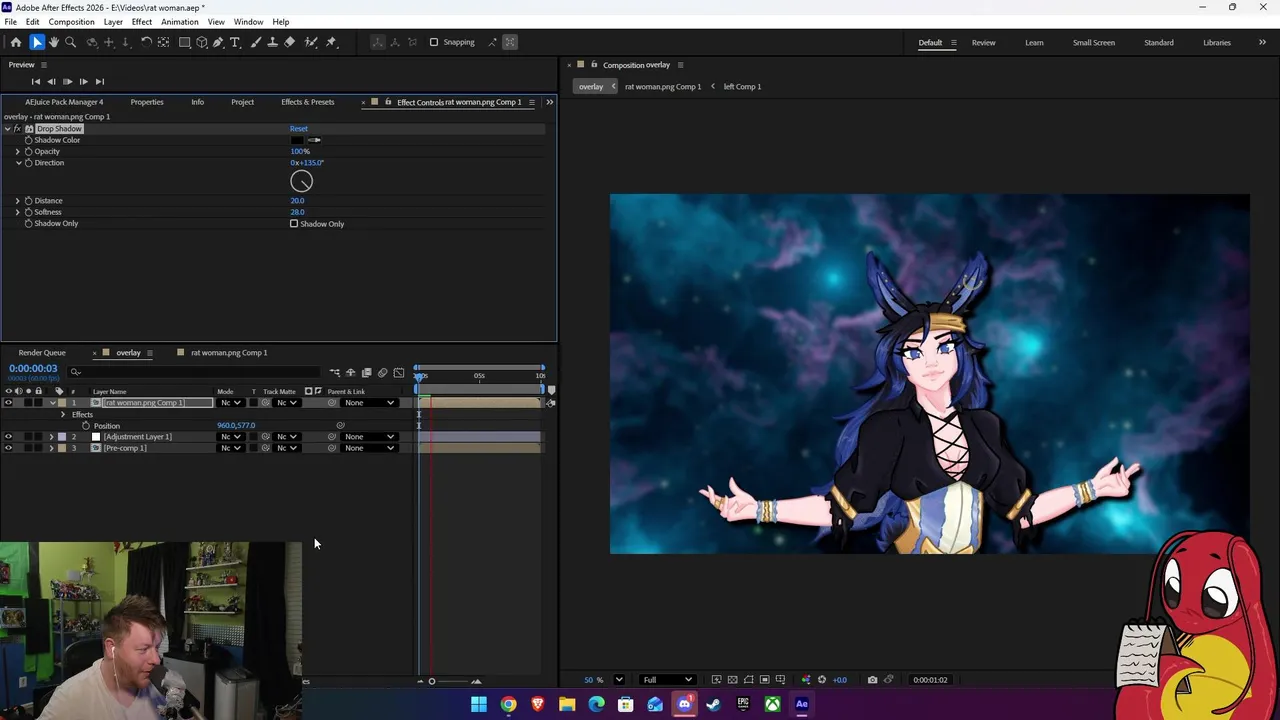Open the Composition menu

click(71, 22)
